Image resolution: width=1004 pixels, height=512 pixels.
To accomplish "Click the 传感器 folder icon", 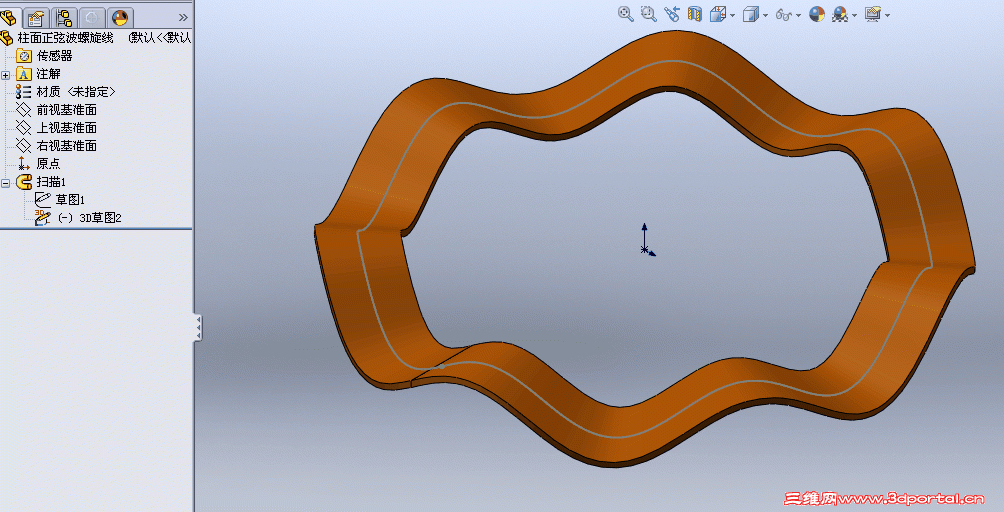I will tap(24, 56).
